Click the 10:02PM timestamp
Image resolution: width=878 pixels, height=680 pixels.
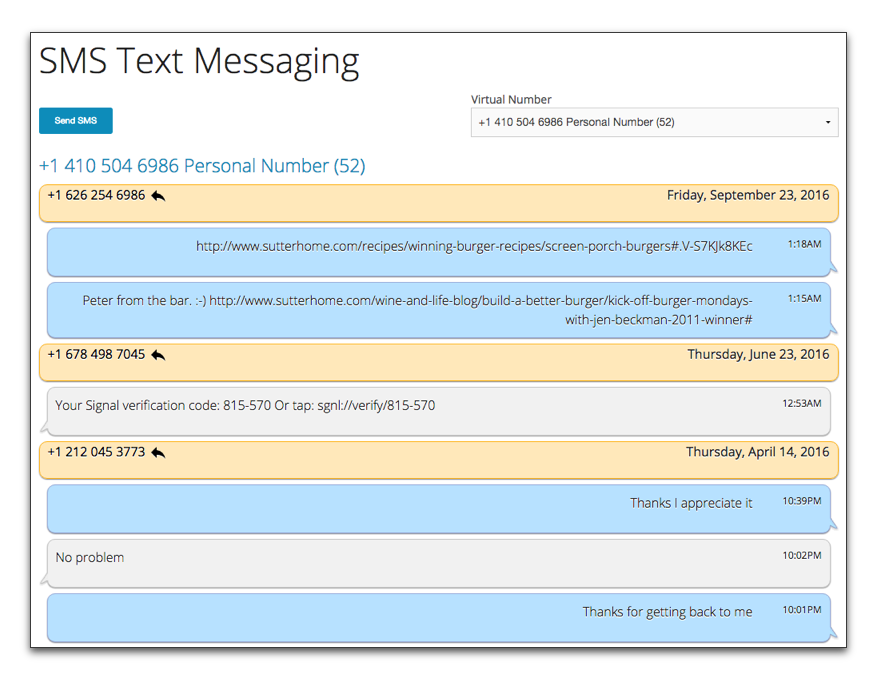tap(802, 555)
